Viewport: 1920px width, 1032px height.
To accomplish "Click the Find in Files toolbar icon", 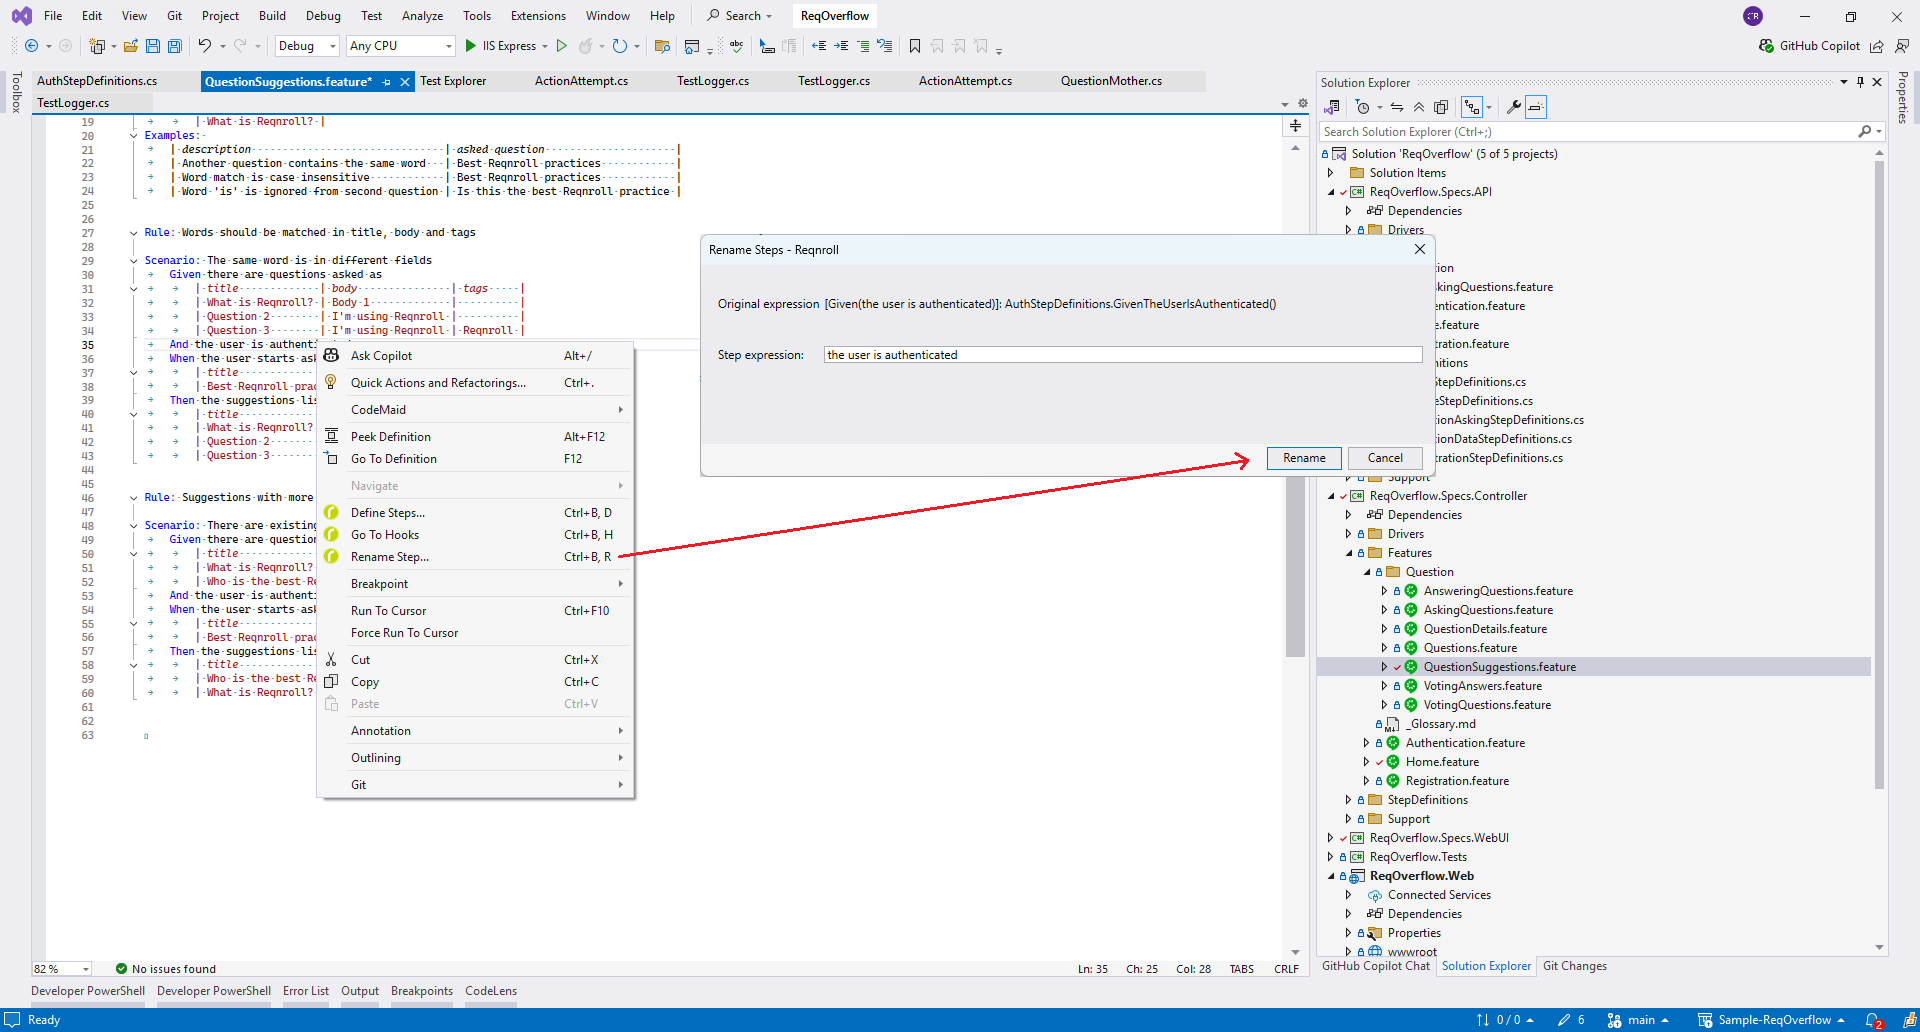I will point(662,46).
